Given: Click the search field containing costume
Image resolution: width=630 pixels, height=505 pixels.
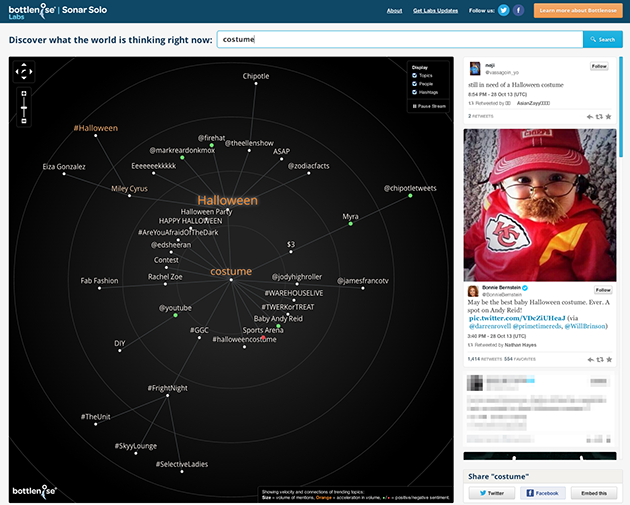Looking at the screenshot, I should 400,39.
